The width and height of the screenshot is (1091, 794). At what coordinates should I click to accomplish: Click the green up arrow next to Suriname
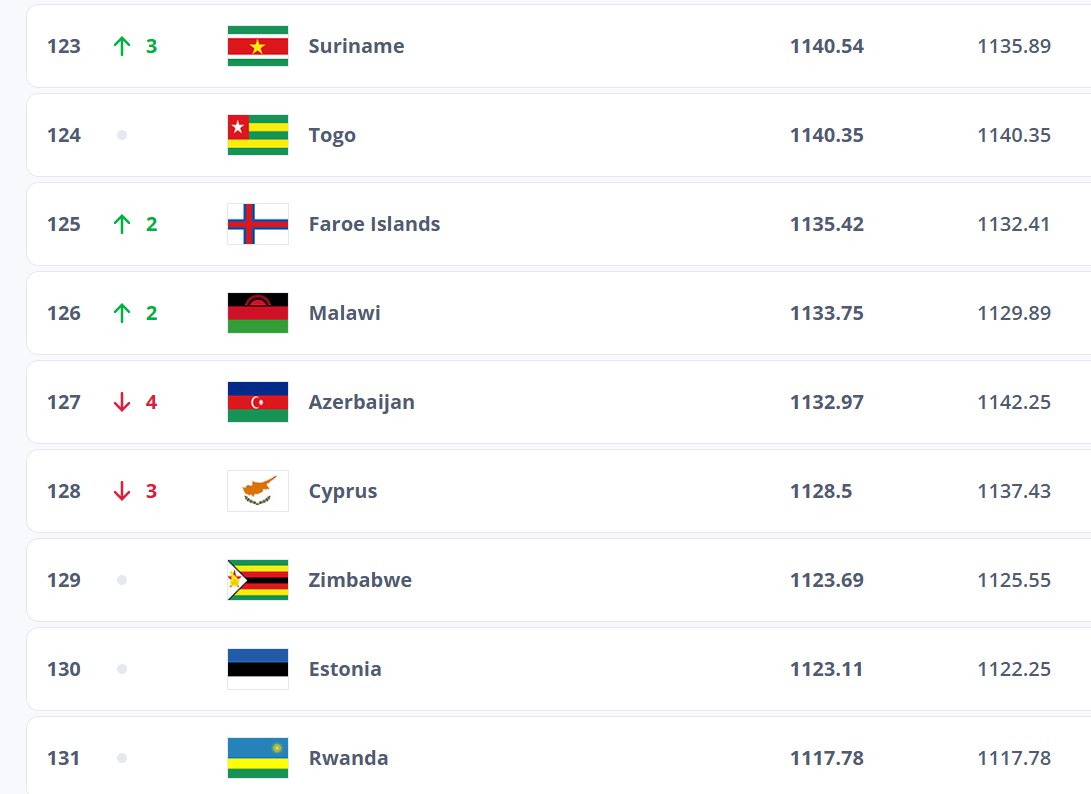tap(121, 46)
